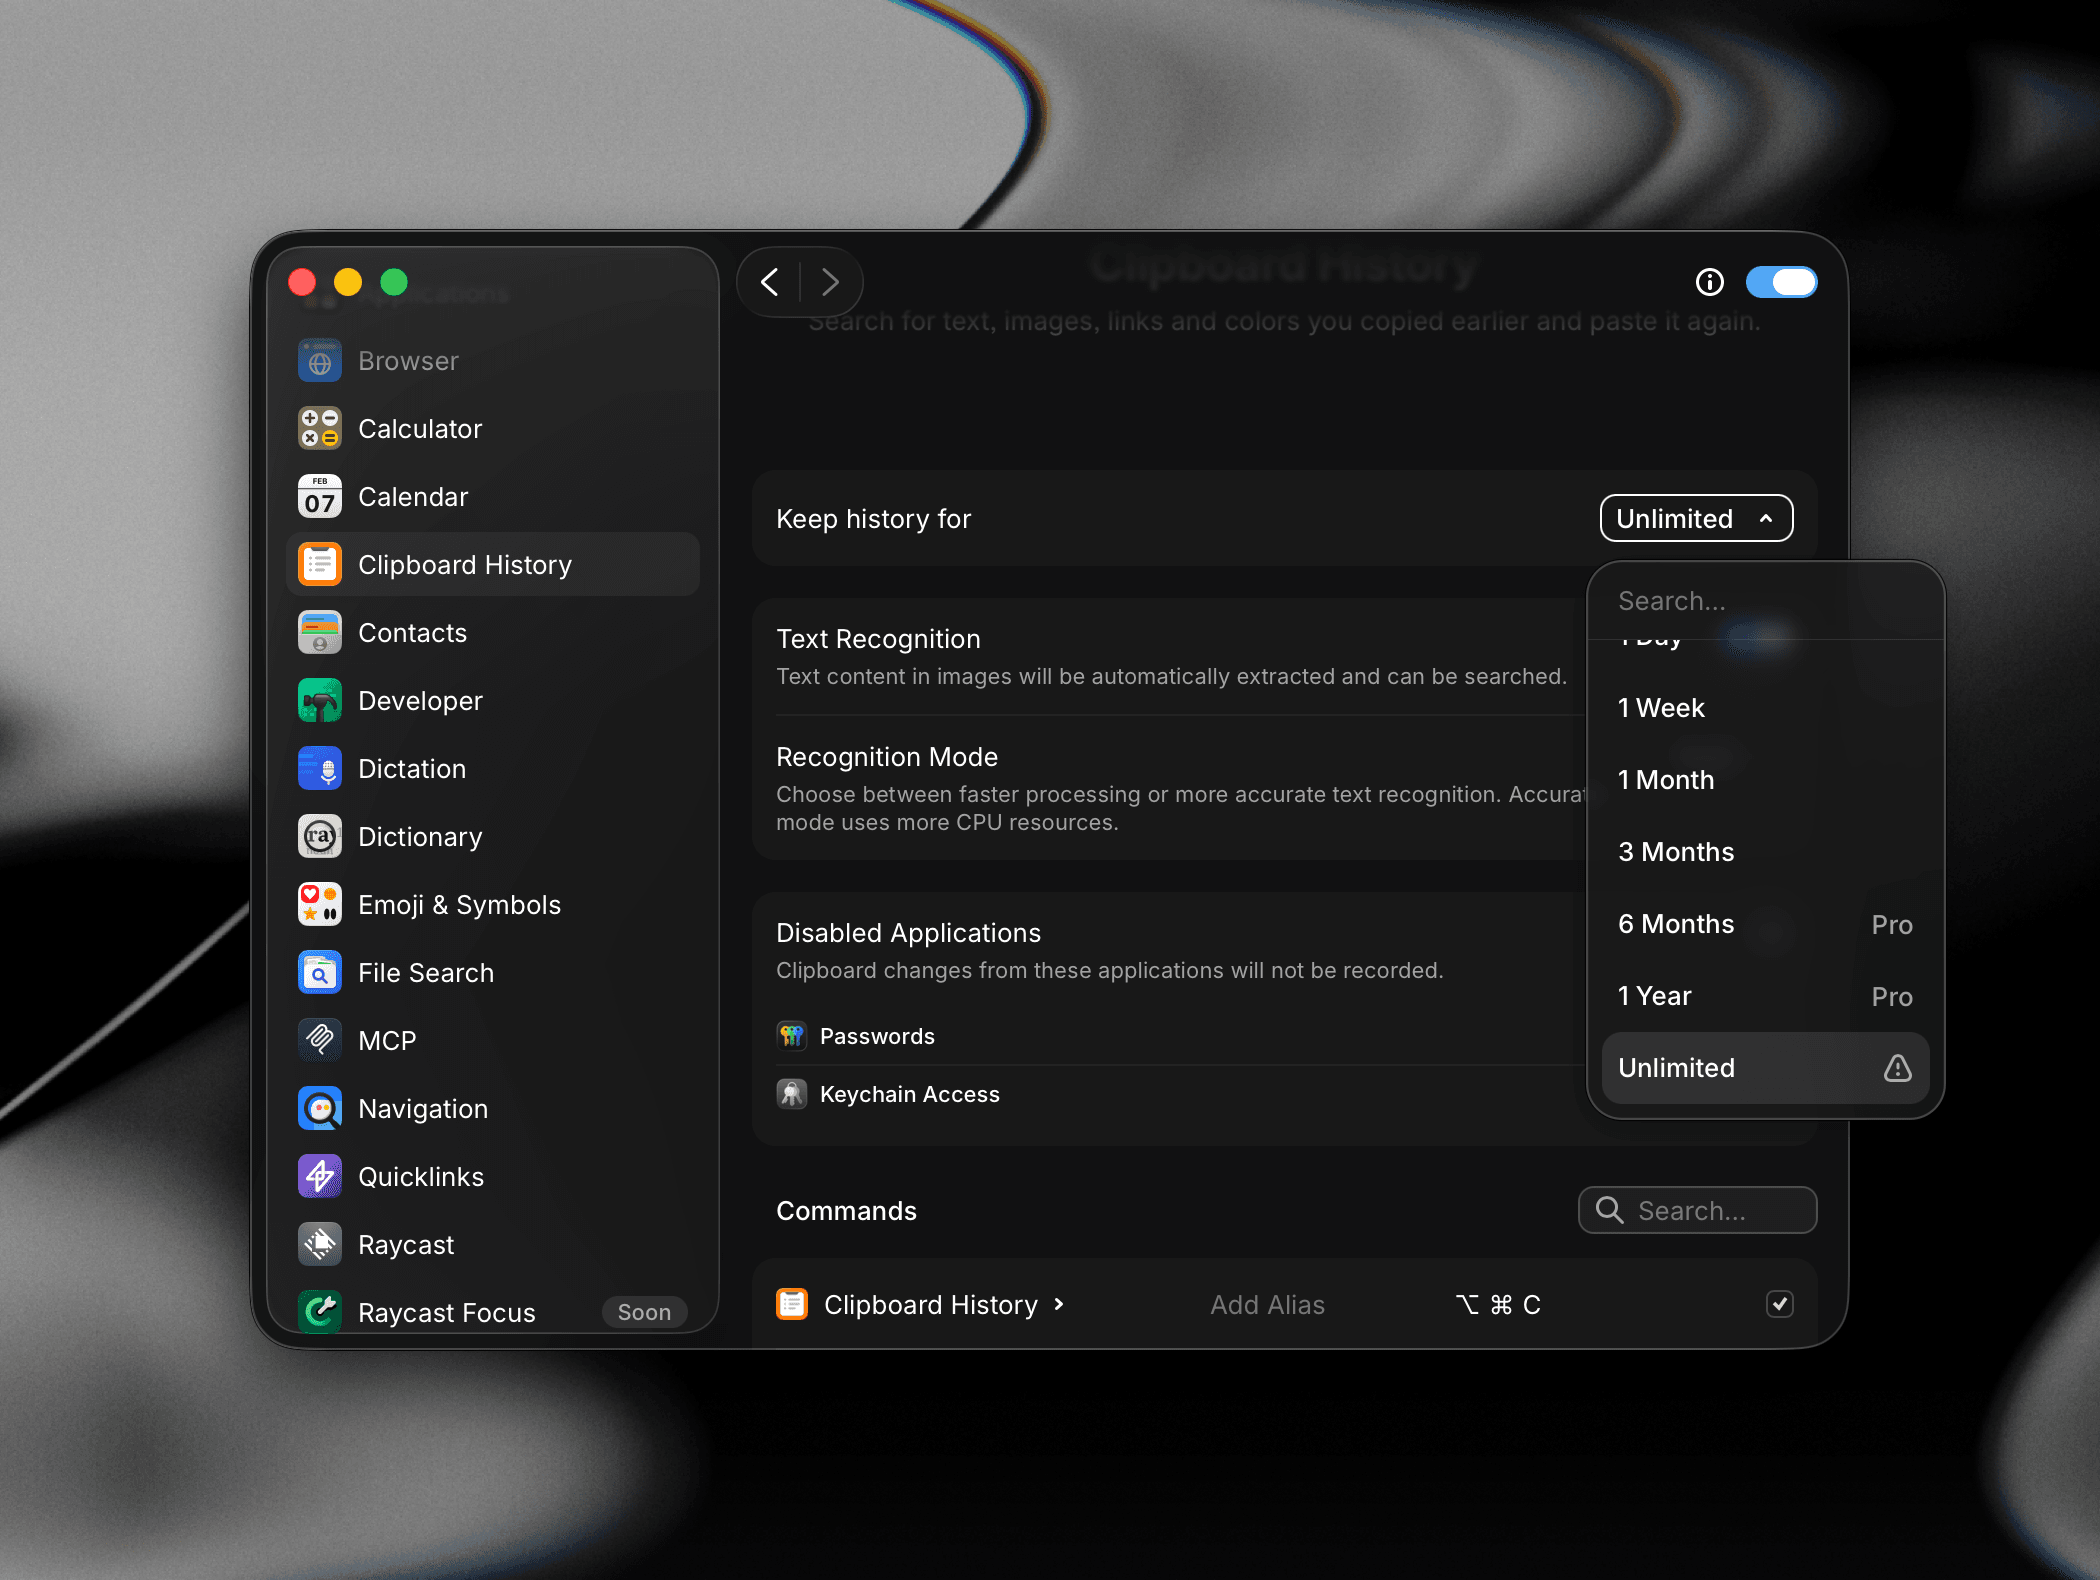Choose 1 Week from the dropdown

tap(1765, 708)
